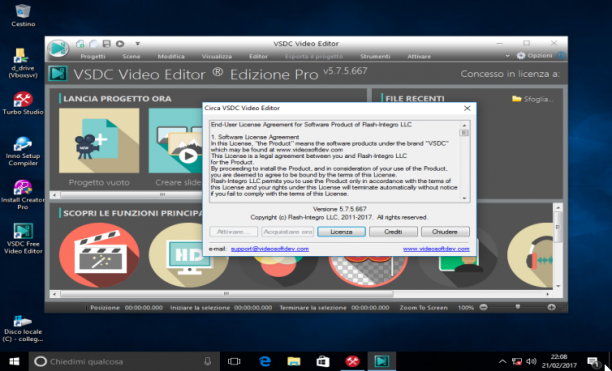
Task: Click the license text scrollbar down arrow
Action: coord(464,198)
